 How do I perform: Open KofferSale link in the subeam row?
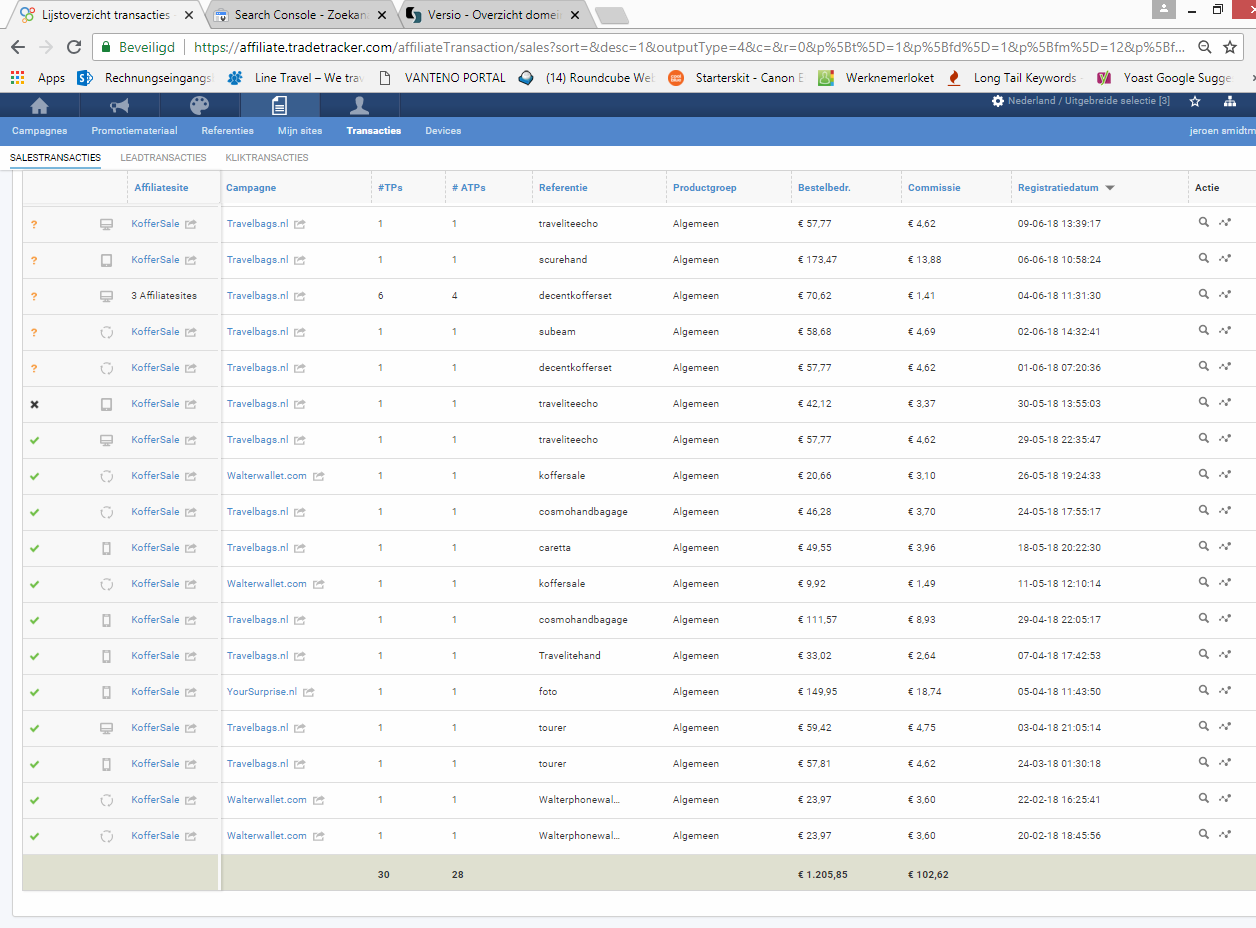point(155,332)
